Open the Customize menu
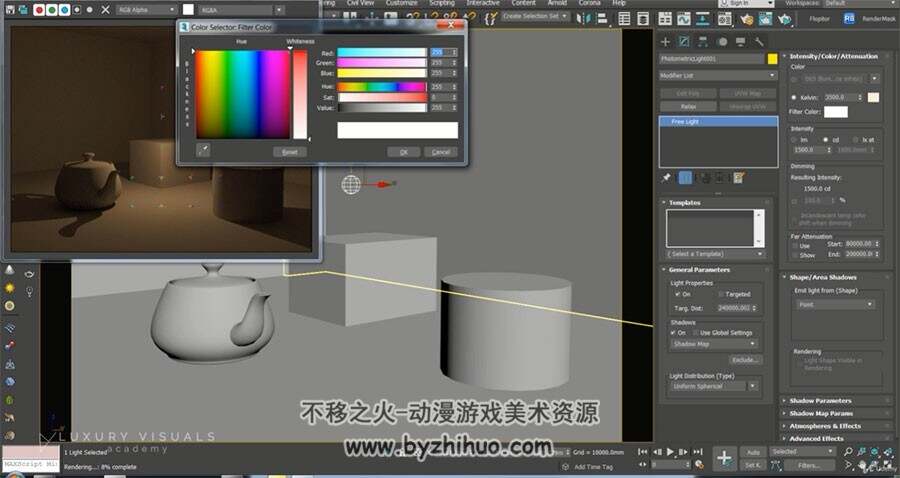The height and width of the screenshot is (478, 900). (401, 3)
